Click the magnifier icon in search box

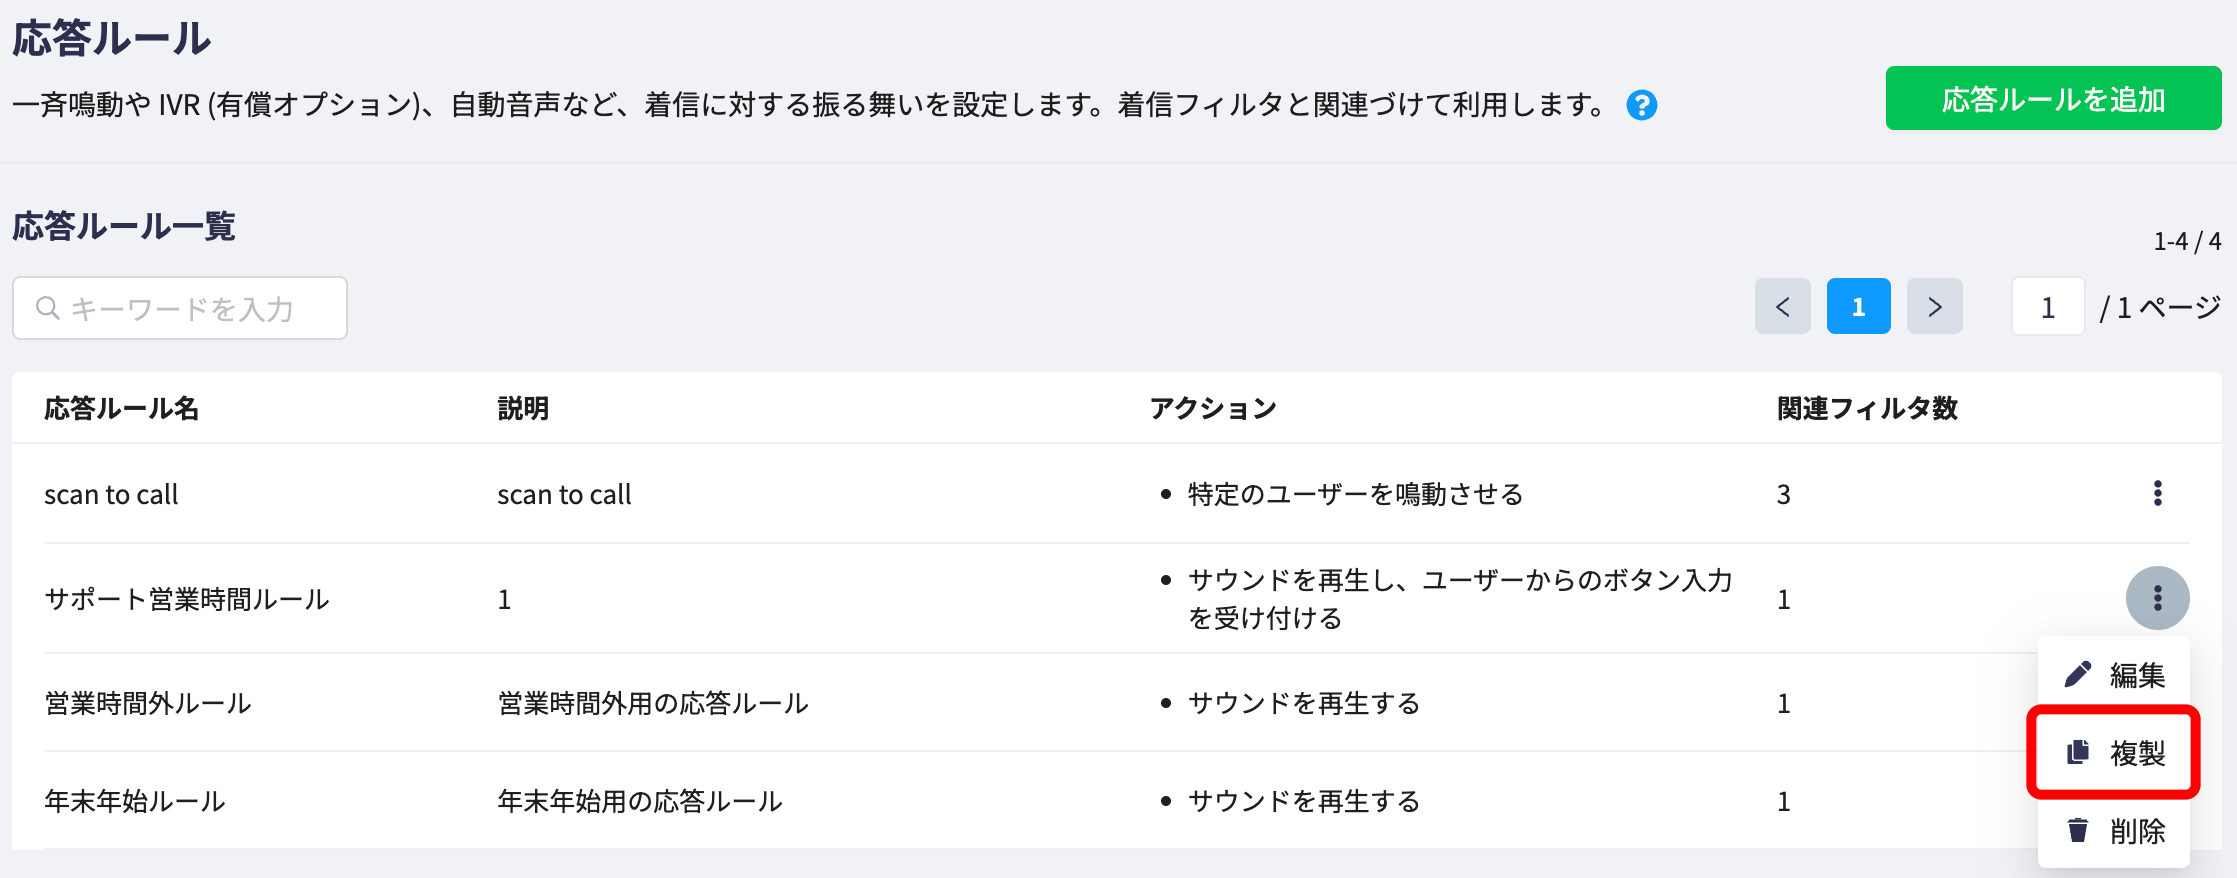pos(47,308)
